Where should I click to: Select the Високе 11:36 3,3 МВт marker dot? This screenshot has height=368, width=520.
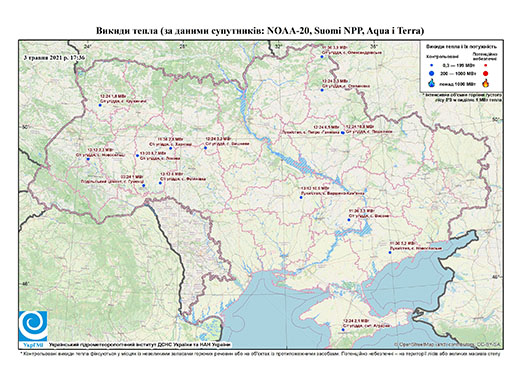349,220
